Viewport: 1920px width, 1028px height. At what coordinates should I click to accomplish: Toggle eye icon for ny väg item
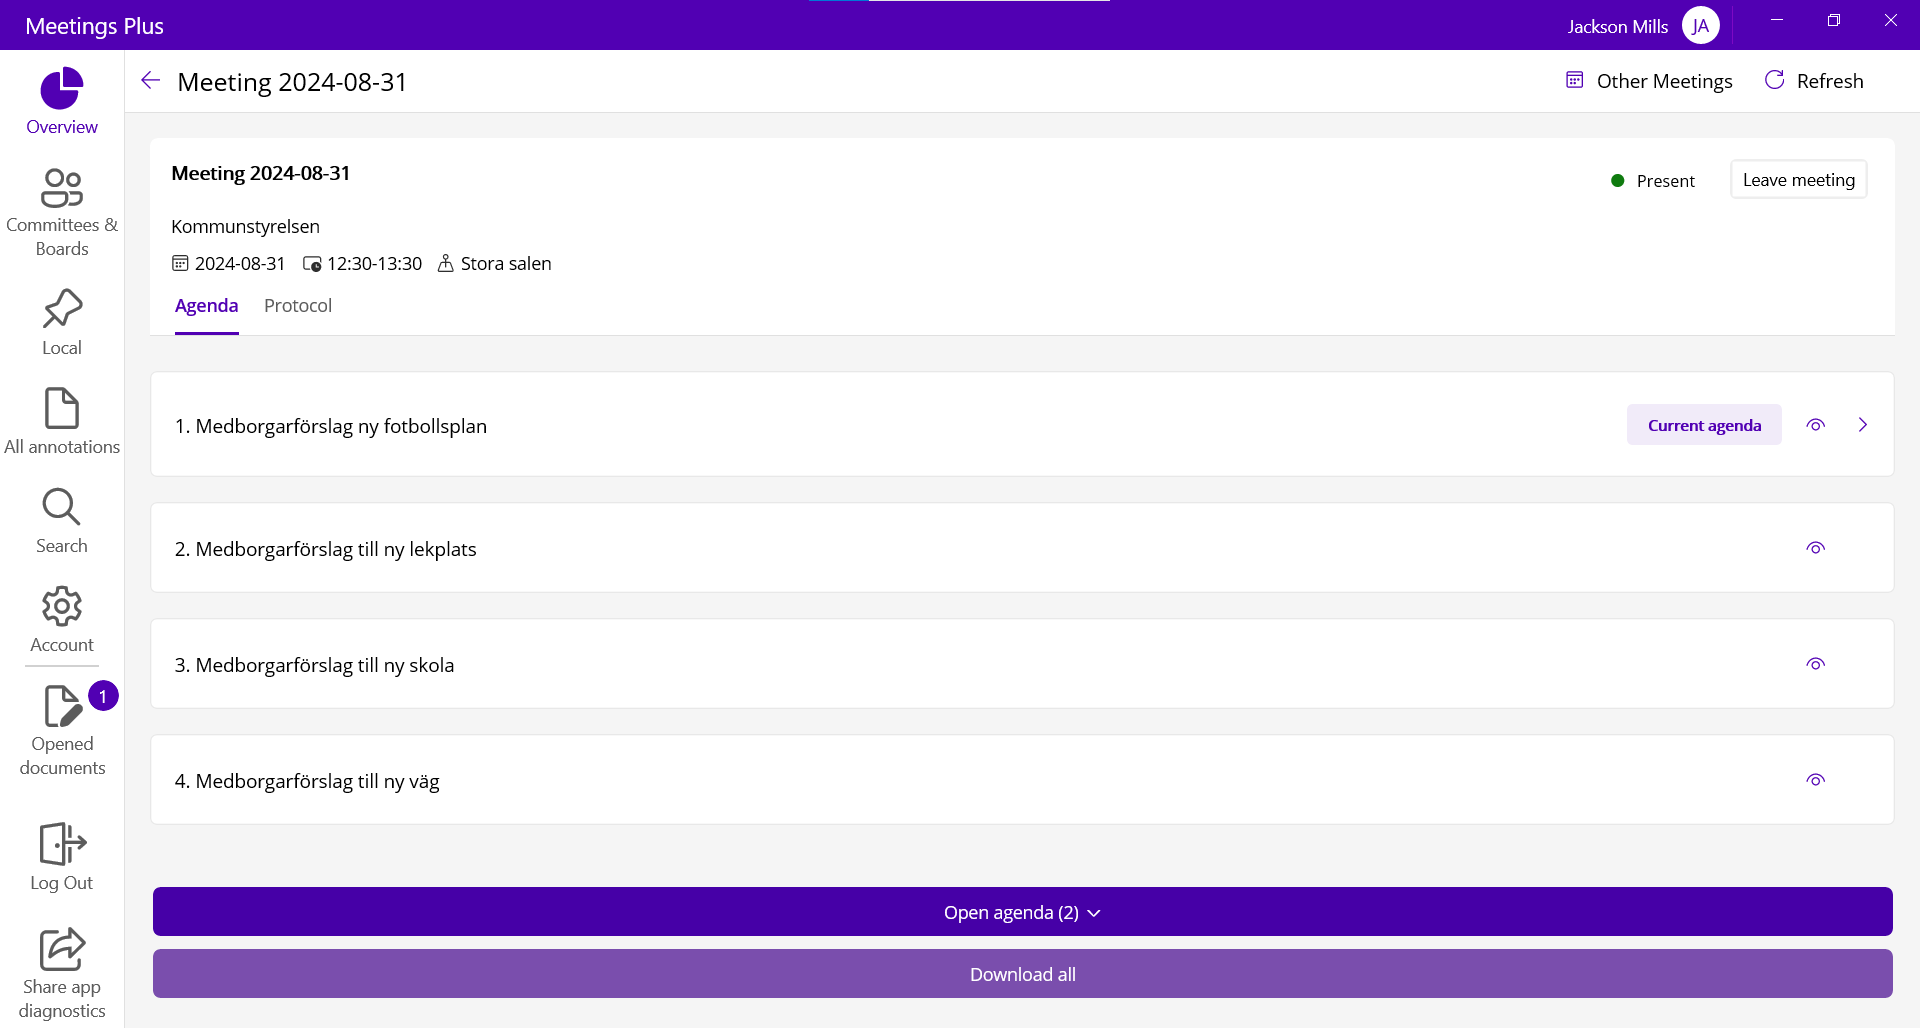tap(1816, 780)
